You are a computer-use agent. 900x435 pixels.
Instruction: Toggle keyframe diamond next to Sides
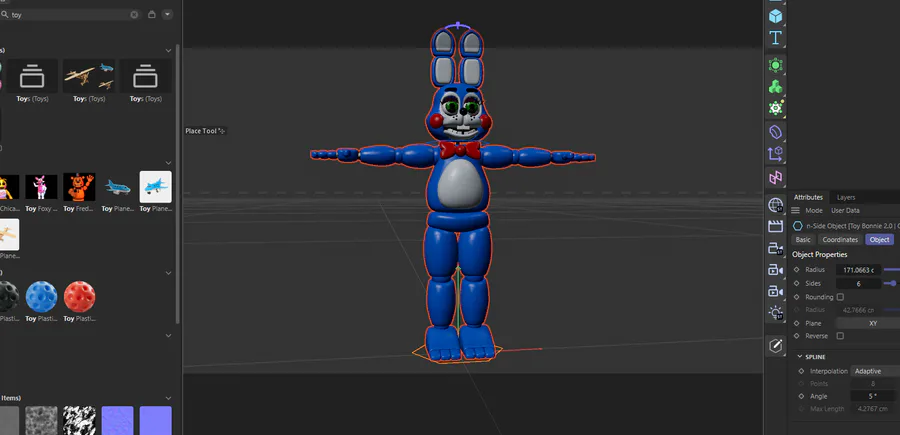796,283
